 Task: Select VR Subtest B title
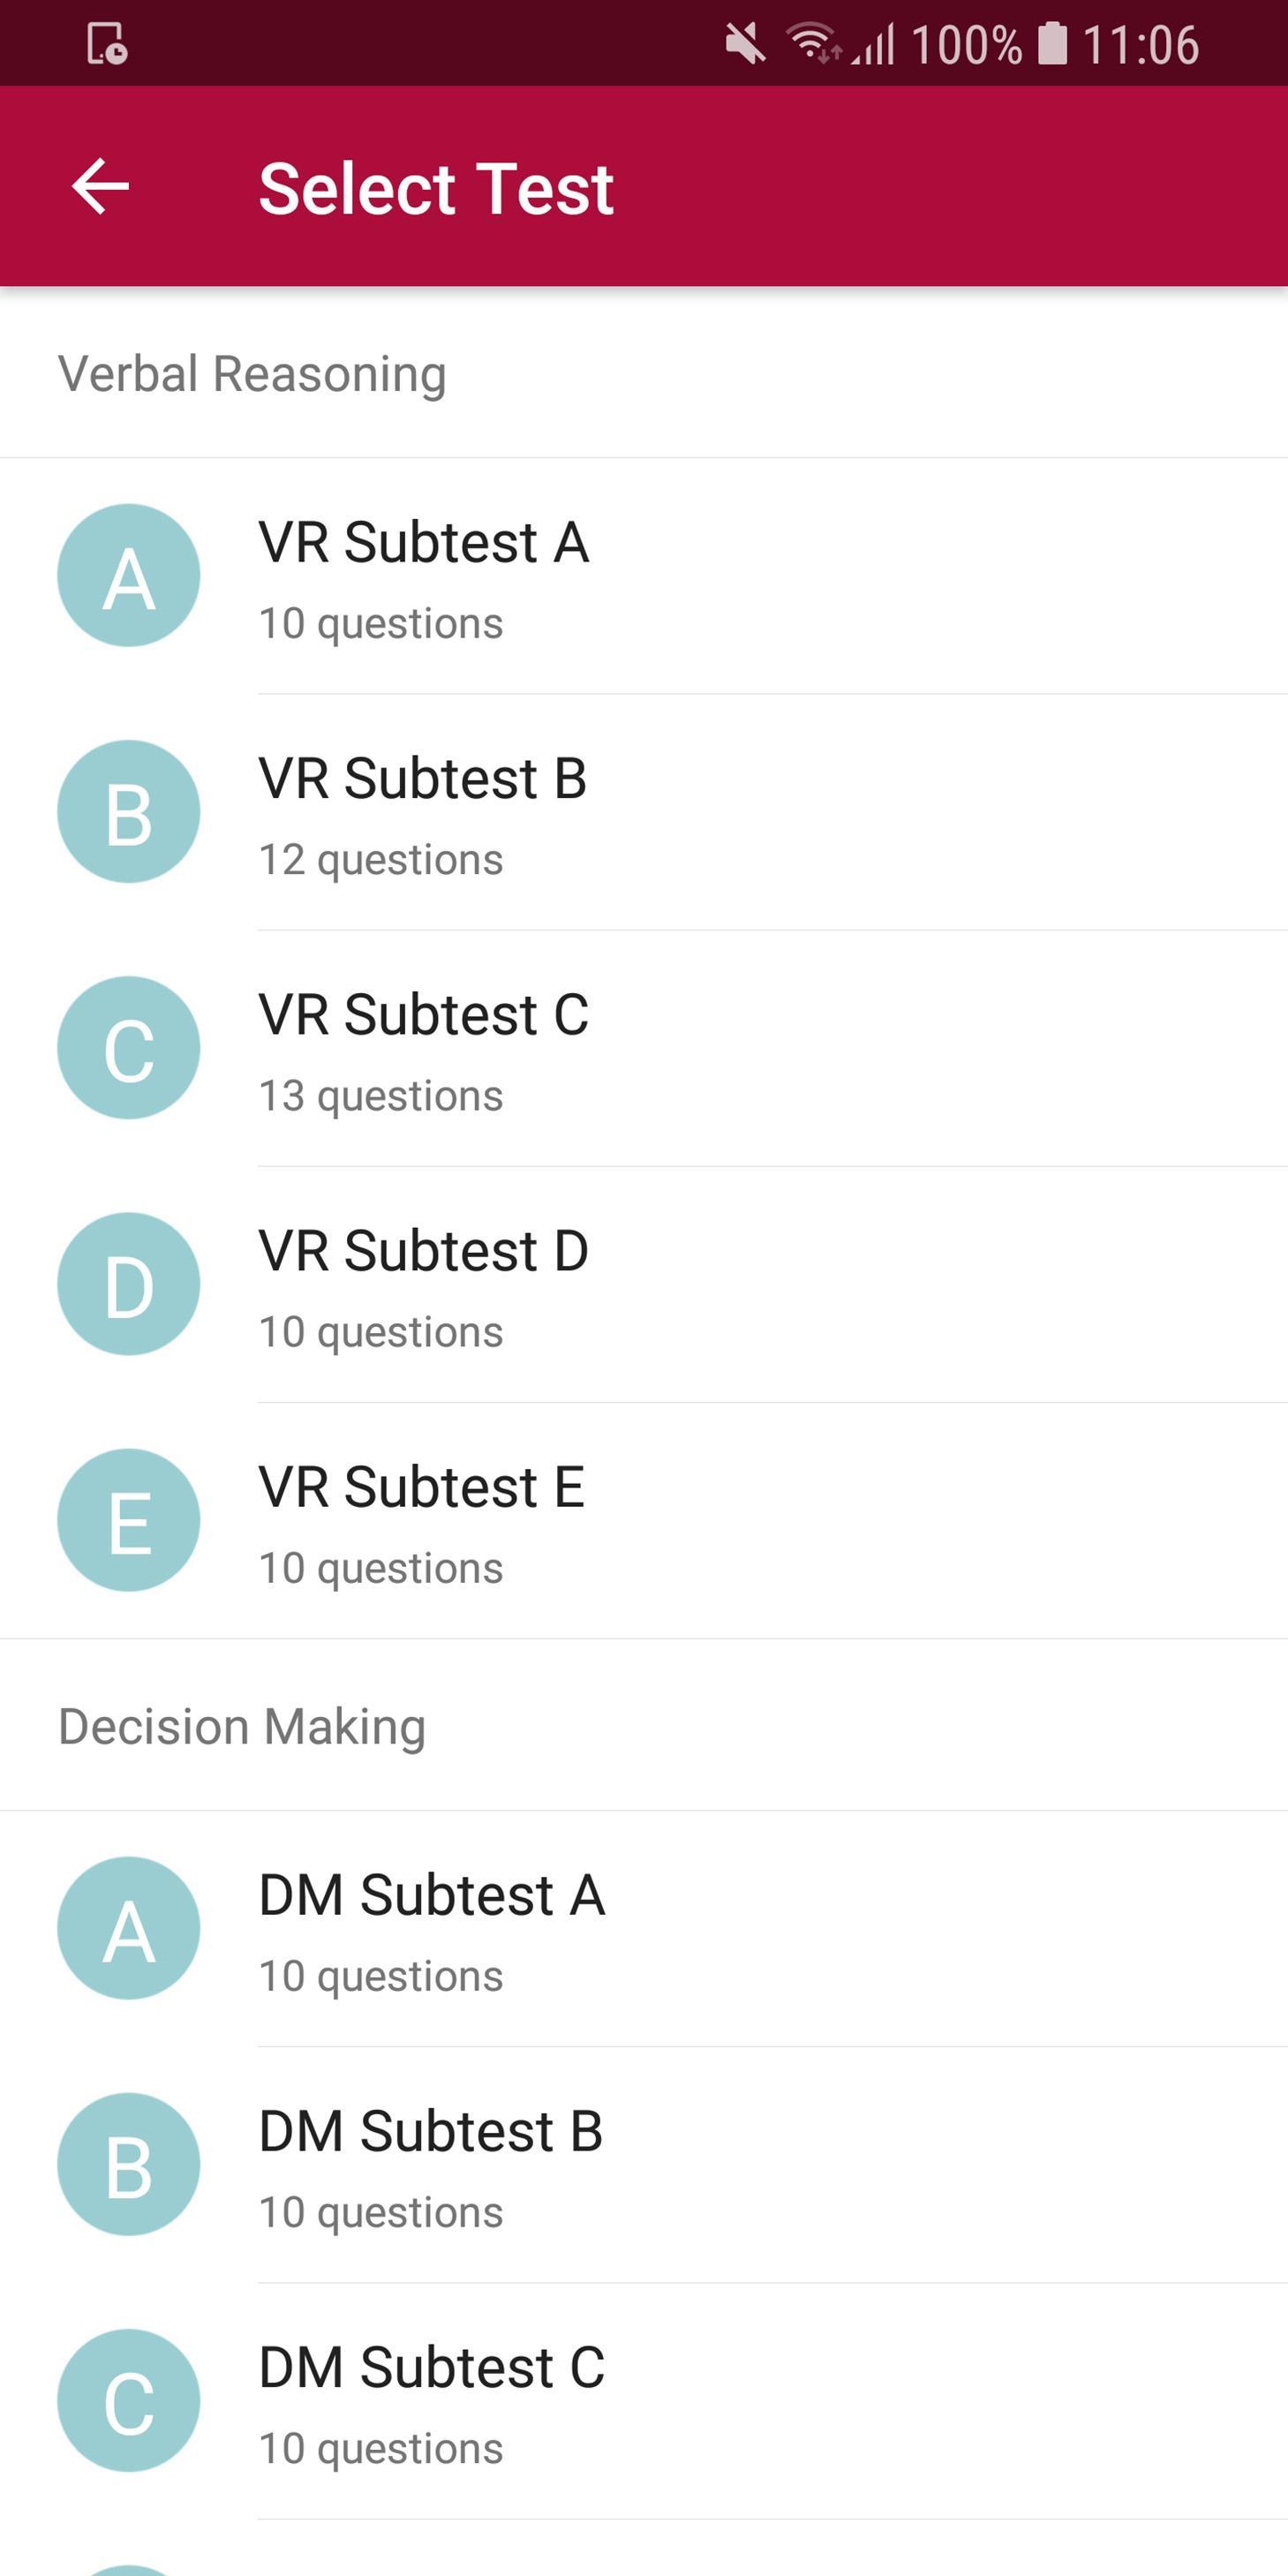pyautogui.click(x=423, y=779)
